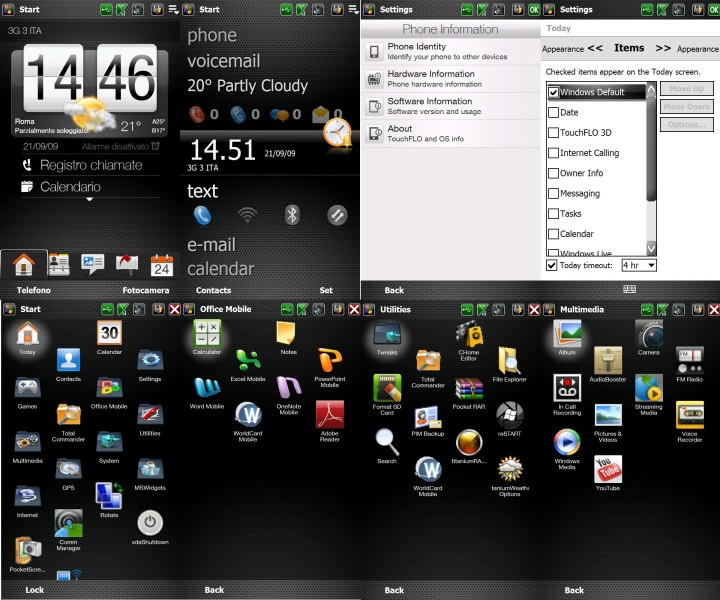This screenshot has width=720, height=600.
Task: Open Phone Identity settings
Action: click(x=451, y=51)
